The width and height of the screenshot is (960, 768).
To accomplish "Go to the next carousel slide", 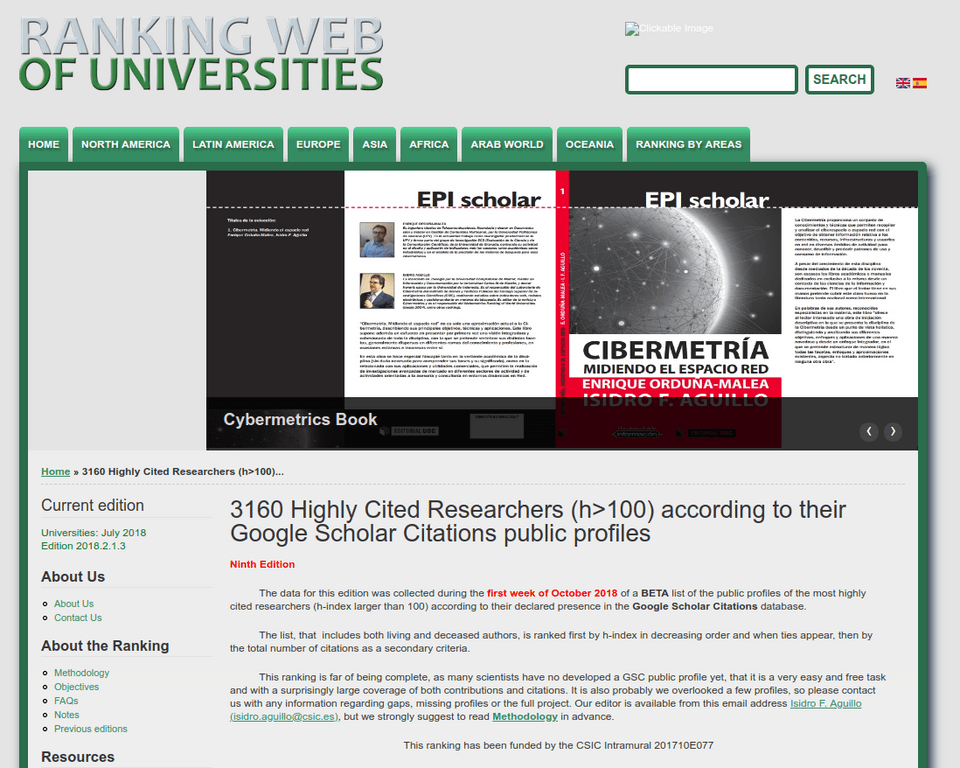I will [893, 432].
